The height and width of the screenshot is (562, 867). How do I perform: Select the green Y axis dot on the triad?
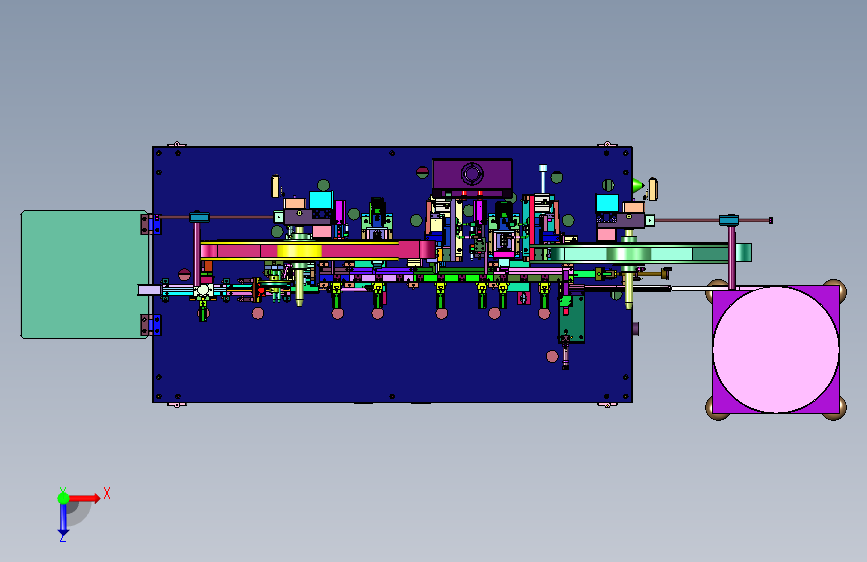click(63, 498)
